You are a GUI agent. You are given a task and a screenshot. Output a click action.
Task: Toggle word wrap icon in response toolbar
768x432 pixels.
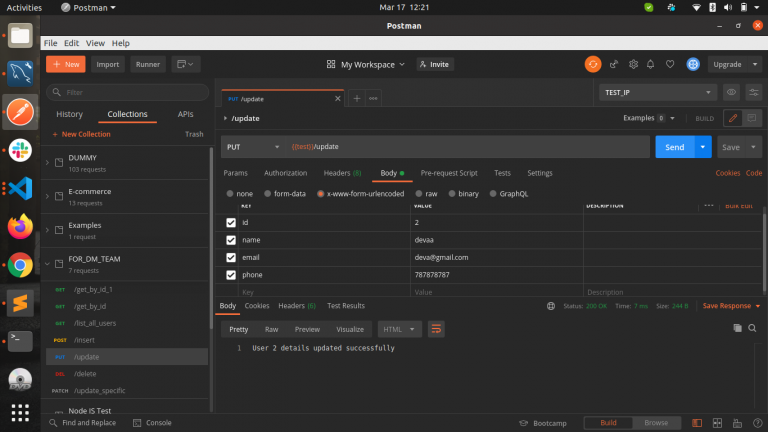pos(436,329)
